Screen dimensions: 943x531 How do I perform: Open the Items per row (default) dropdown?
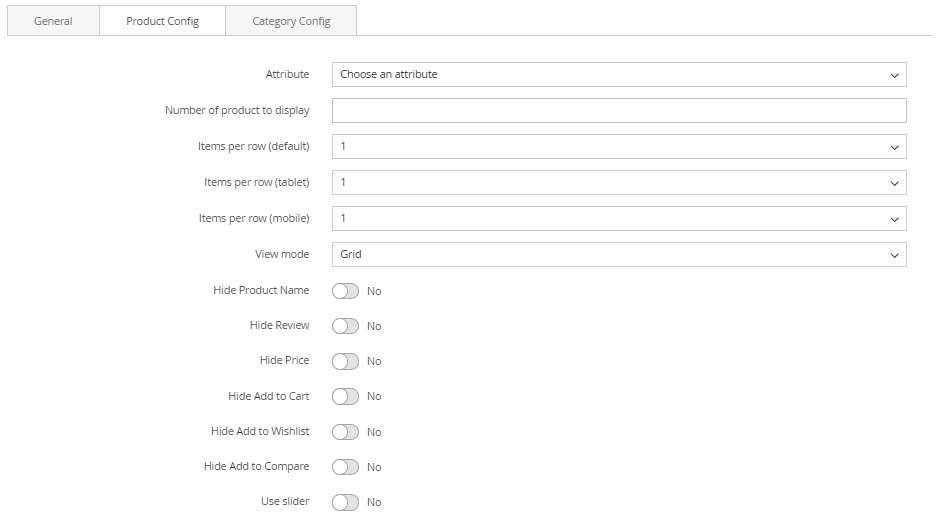[x=618, y=146]
